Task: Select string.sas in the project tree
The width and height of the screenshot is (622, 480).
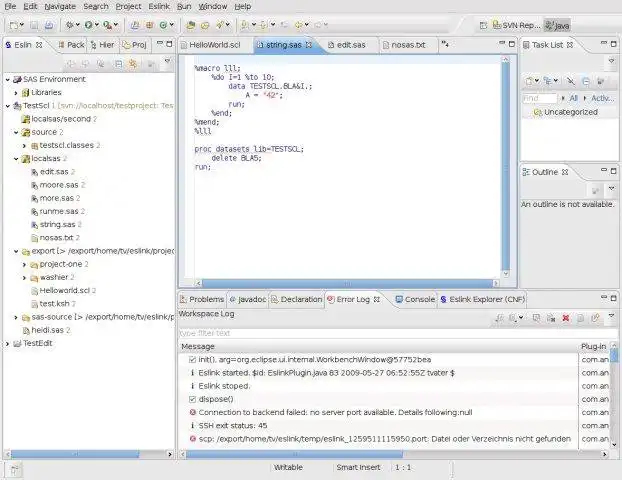Action: (57, 225)
